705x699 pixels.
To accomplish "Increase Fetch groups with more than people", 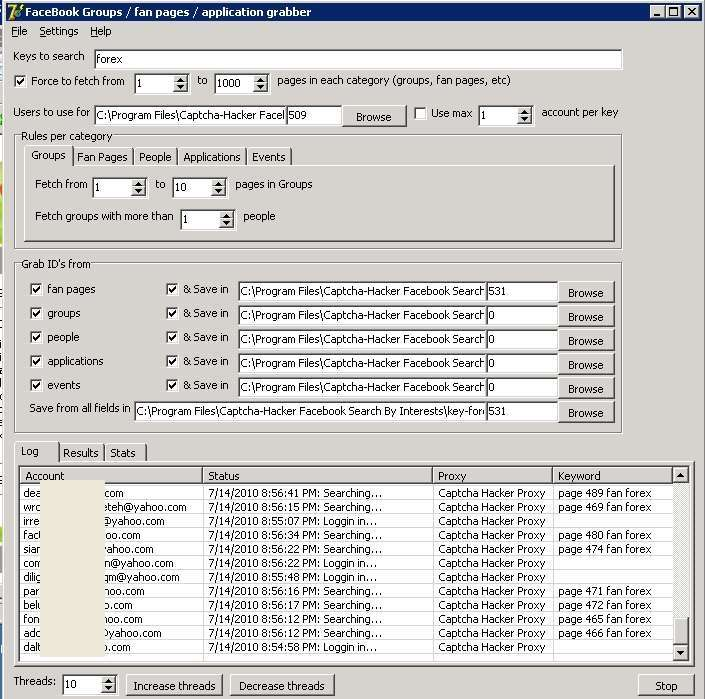I will coord(227,215).
